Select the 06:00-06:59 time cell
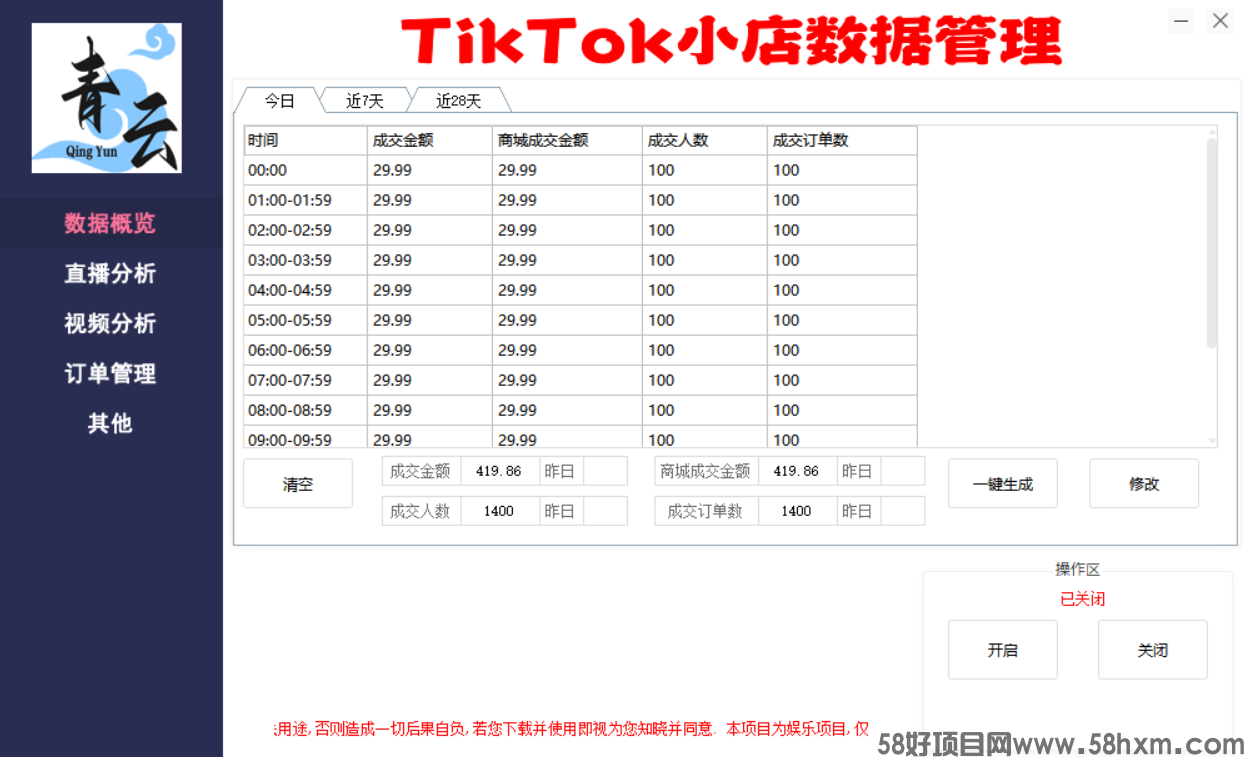This screenshot has height=757, width=1244. [306, 350]
